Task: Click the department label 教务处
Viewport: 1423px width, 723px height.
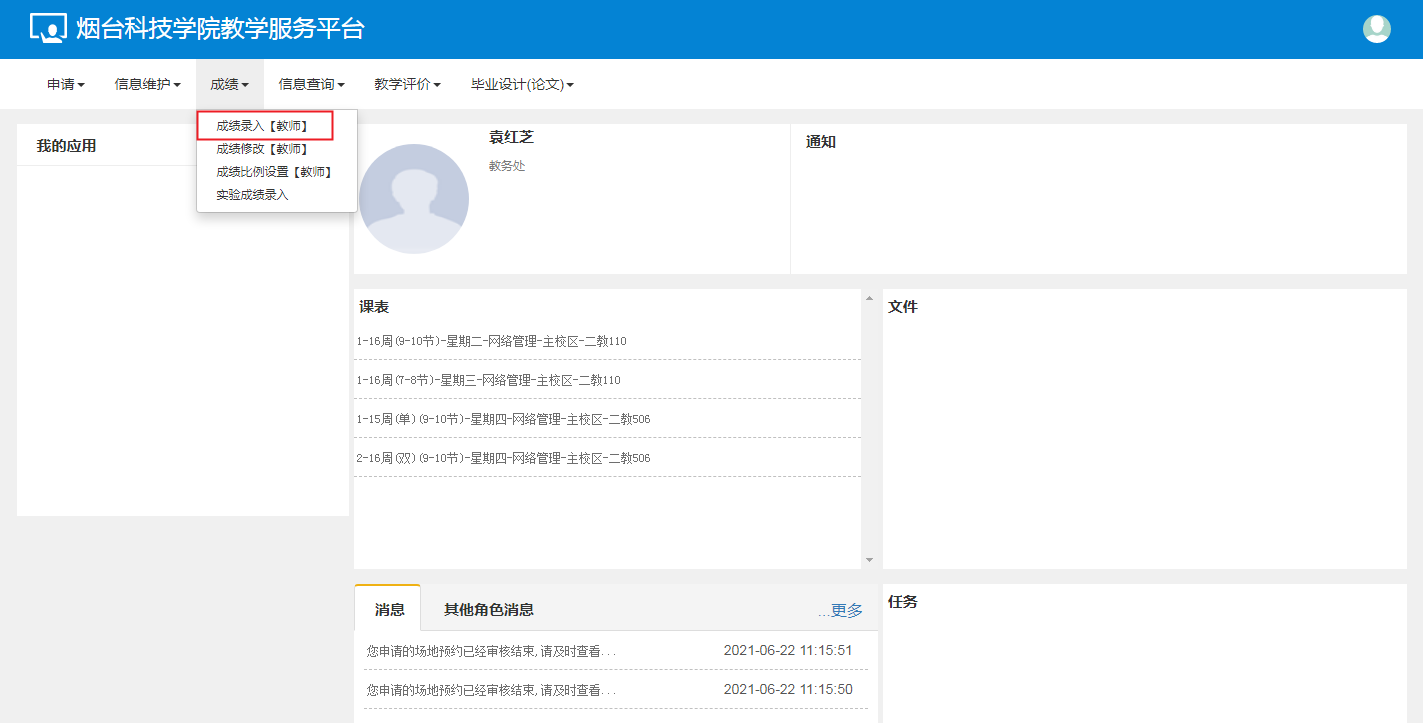Action: (507, 166)
